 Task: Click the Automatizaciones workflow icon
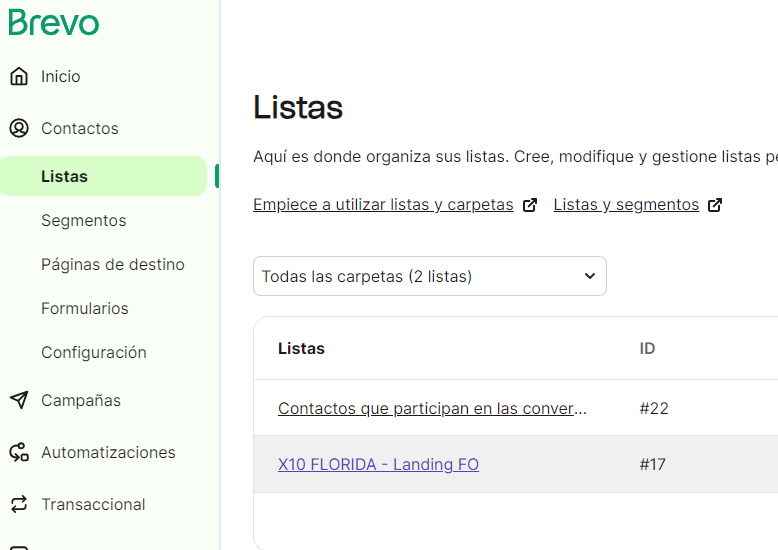[x=19, y=452]
